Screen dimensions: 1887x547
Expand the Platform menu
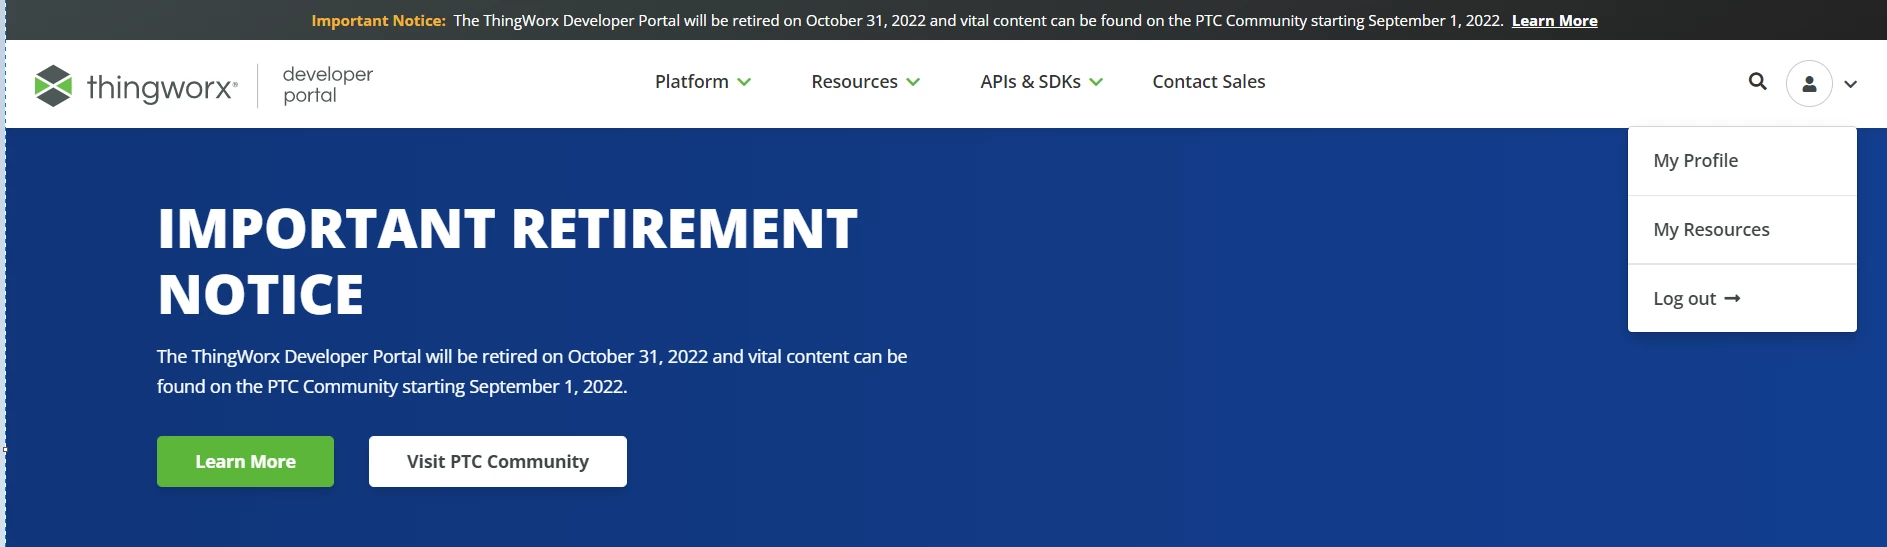pyautogui.click(x=702, y=82)
